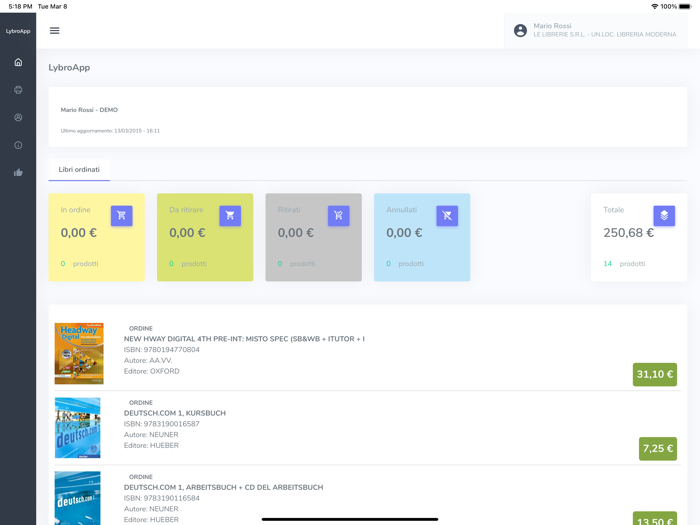700x525 pixels.
Task: Click ISBN: 9783190016587 text
Action: click(x=162, y=424)
